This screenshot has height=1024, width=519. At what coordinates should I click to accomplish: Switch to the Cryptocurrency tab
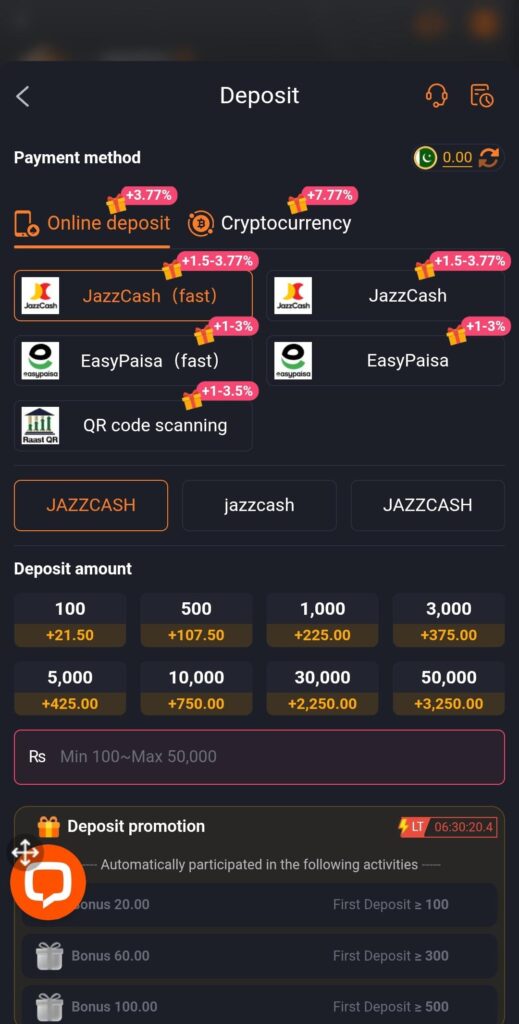click(x=270, y=223)
